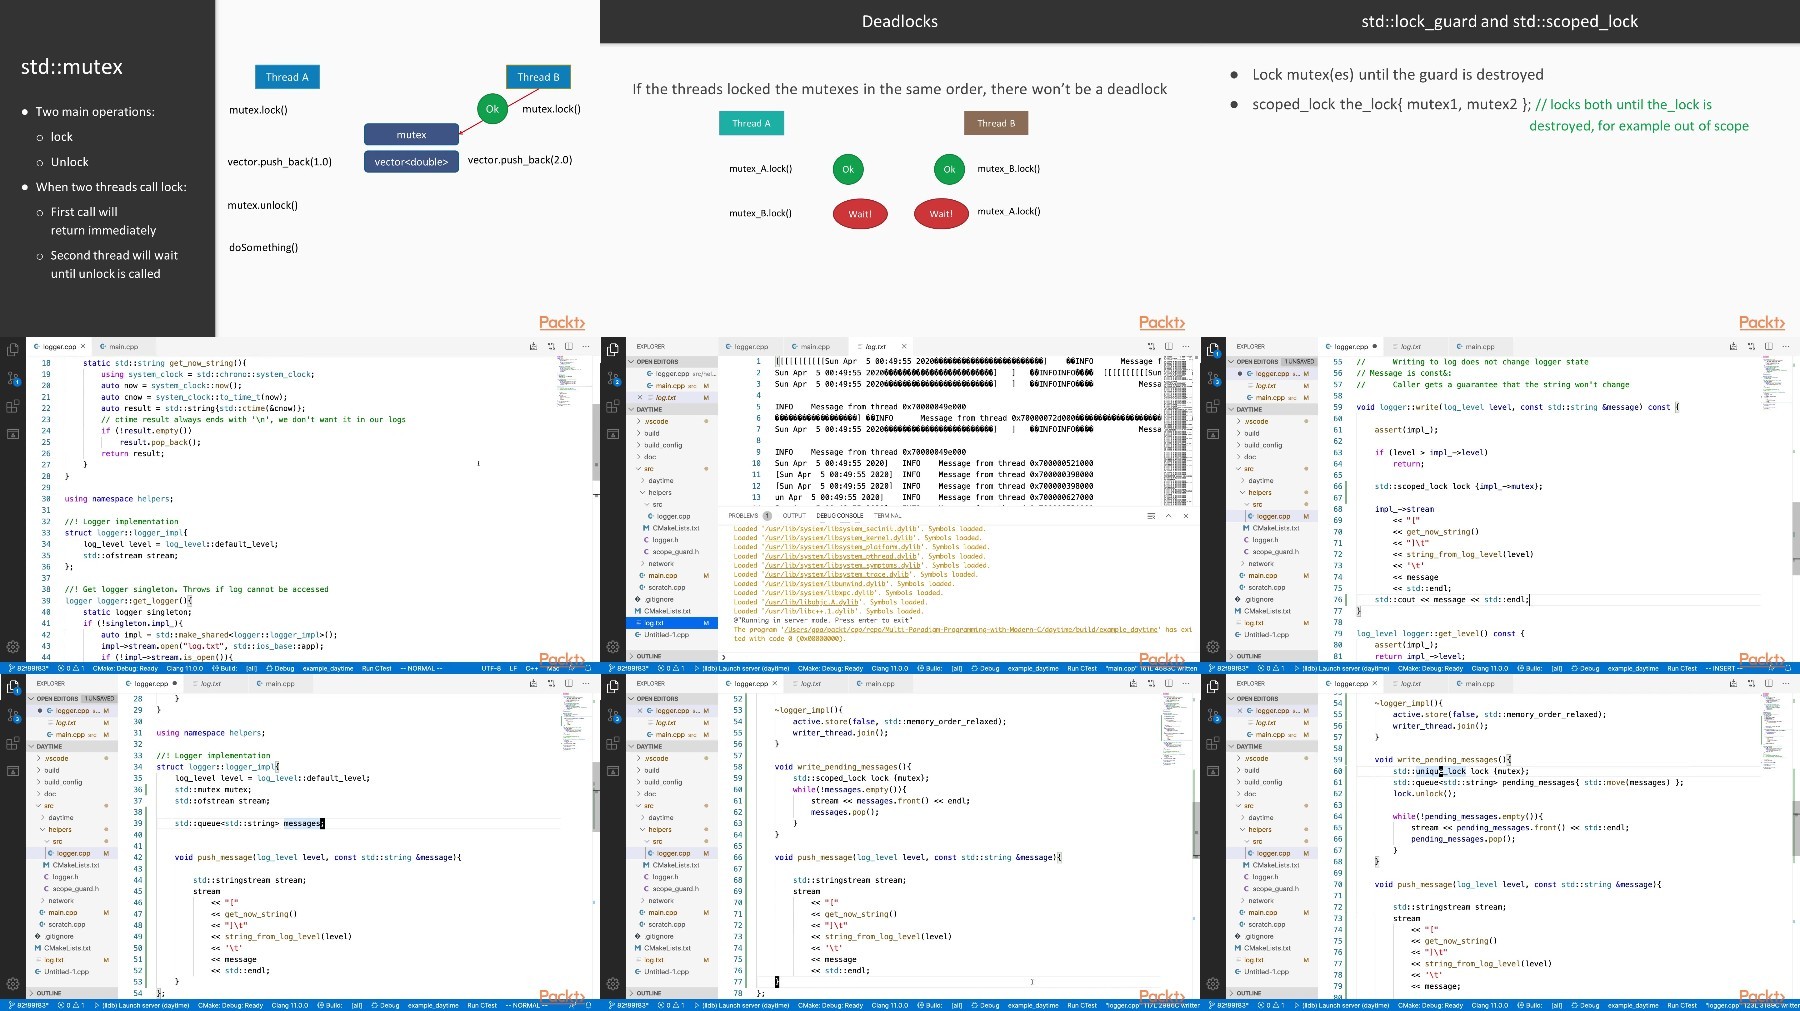Click Run CTest in the Debug Console frame status bar
The height and width of the screenshot is (1011, 1800).
point(1081,668)
